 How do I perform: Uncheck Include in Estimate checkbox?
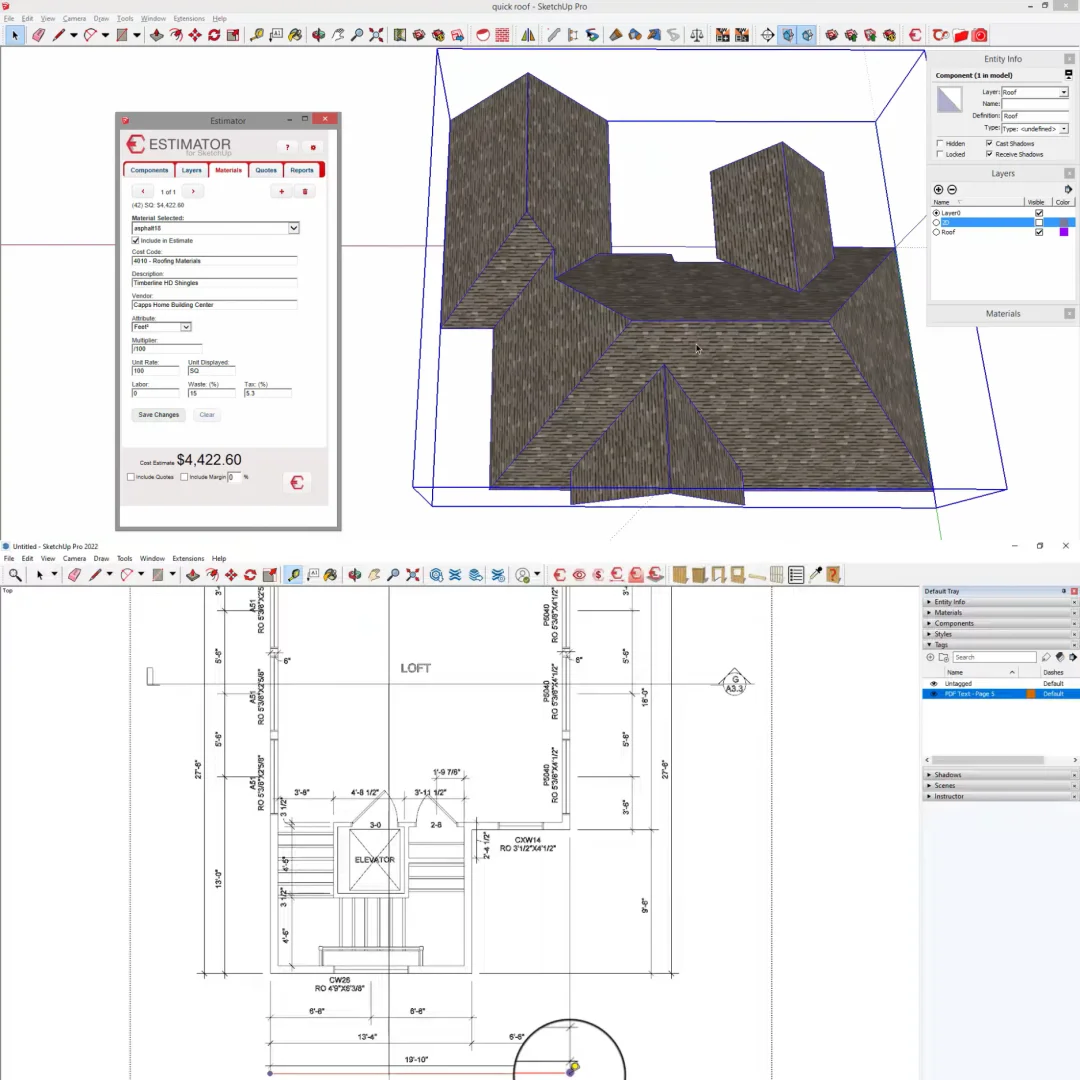[x=136, y=241]
